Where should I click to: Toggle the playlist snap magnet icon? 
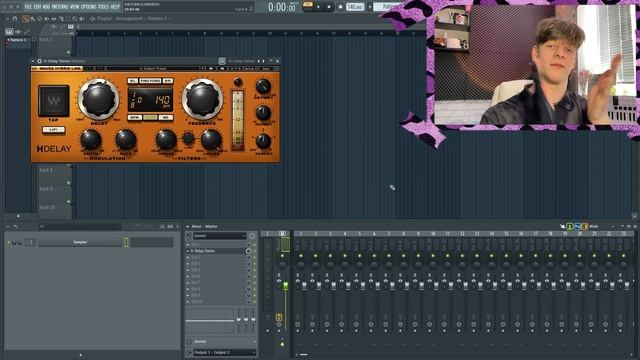pyautogui.click(x=15, y=19)
